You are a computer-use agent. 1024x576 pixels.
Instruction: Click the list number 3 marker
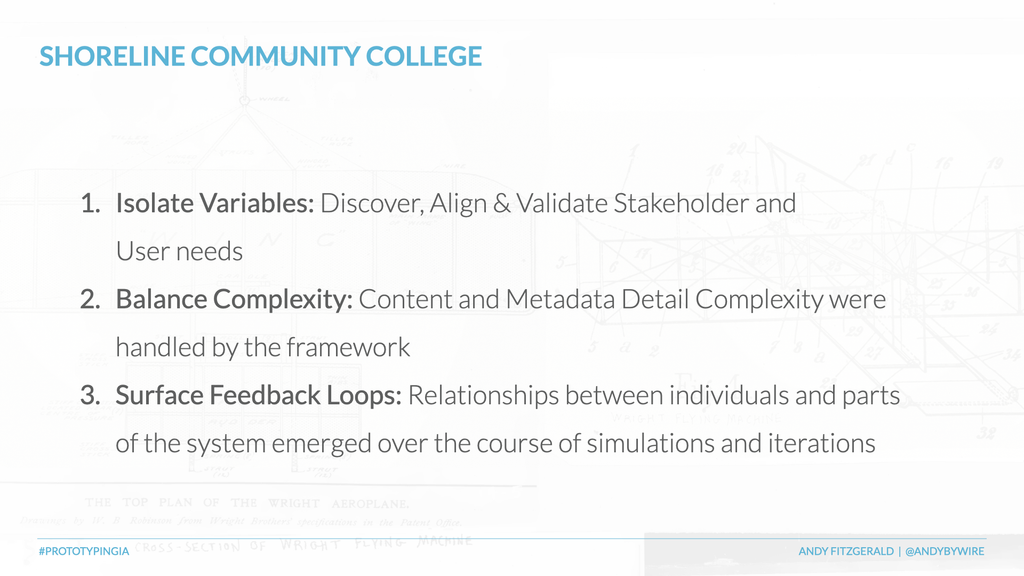[x=90, y=395]
